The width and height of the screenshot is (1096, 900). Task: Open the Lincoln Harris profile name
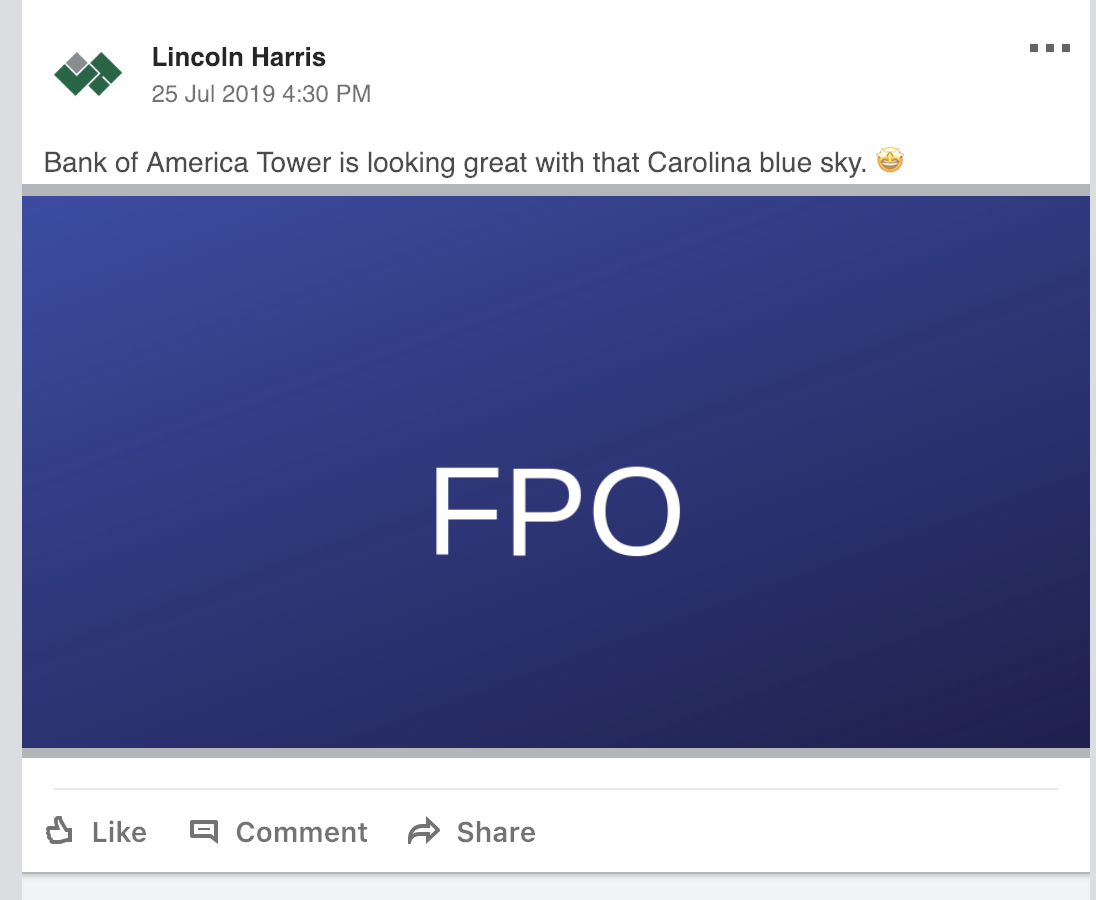[239, 58]
